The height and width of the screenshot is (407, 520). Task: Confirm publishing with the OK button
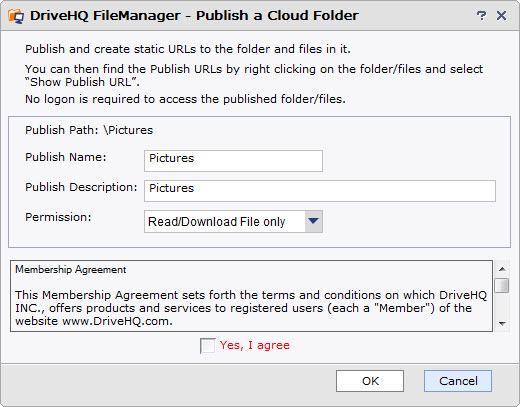point(370,381)
